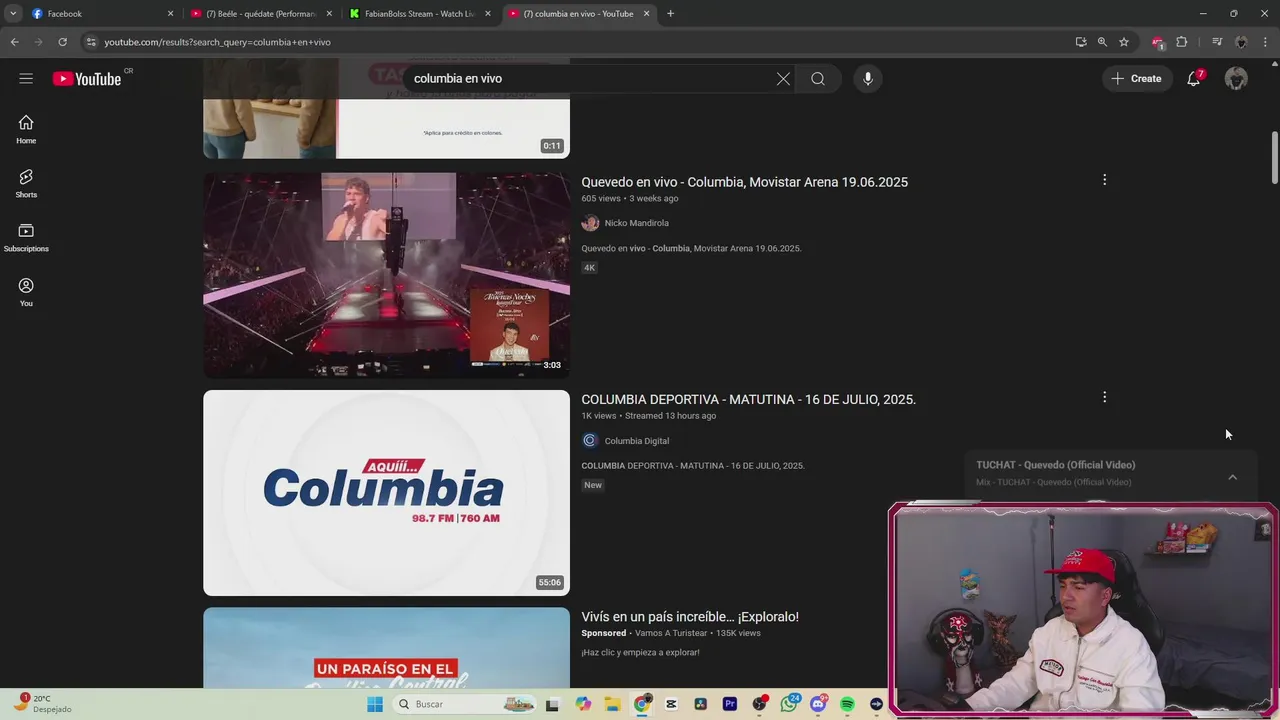View site information icon in address bar
This screenshot has height=720, width=1280.
pyautogui.click(x=91, y=42)
